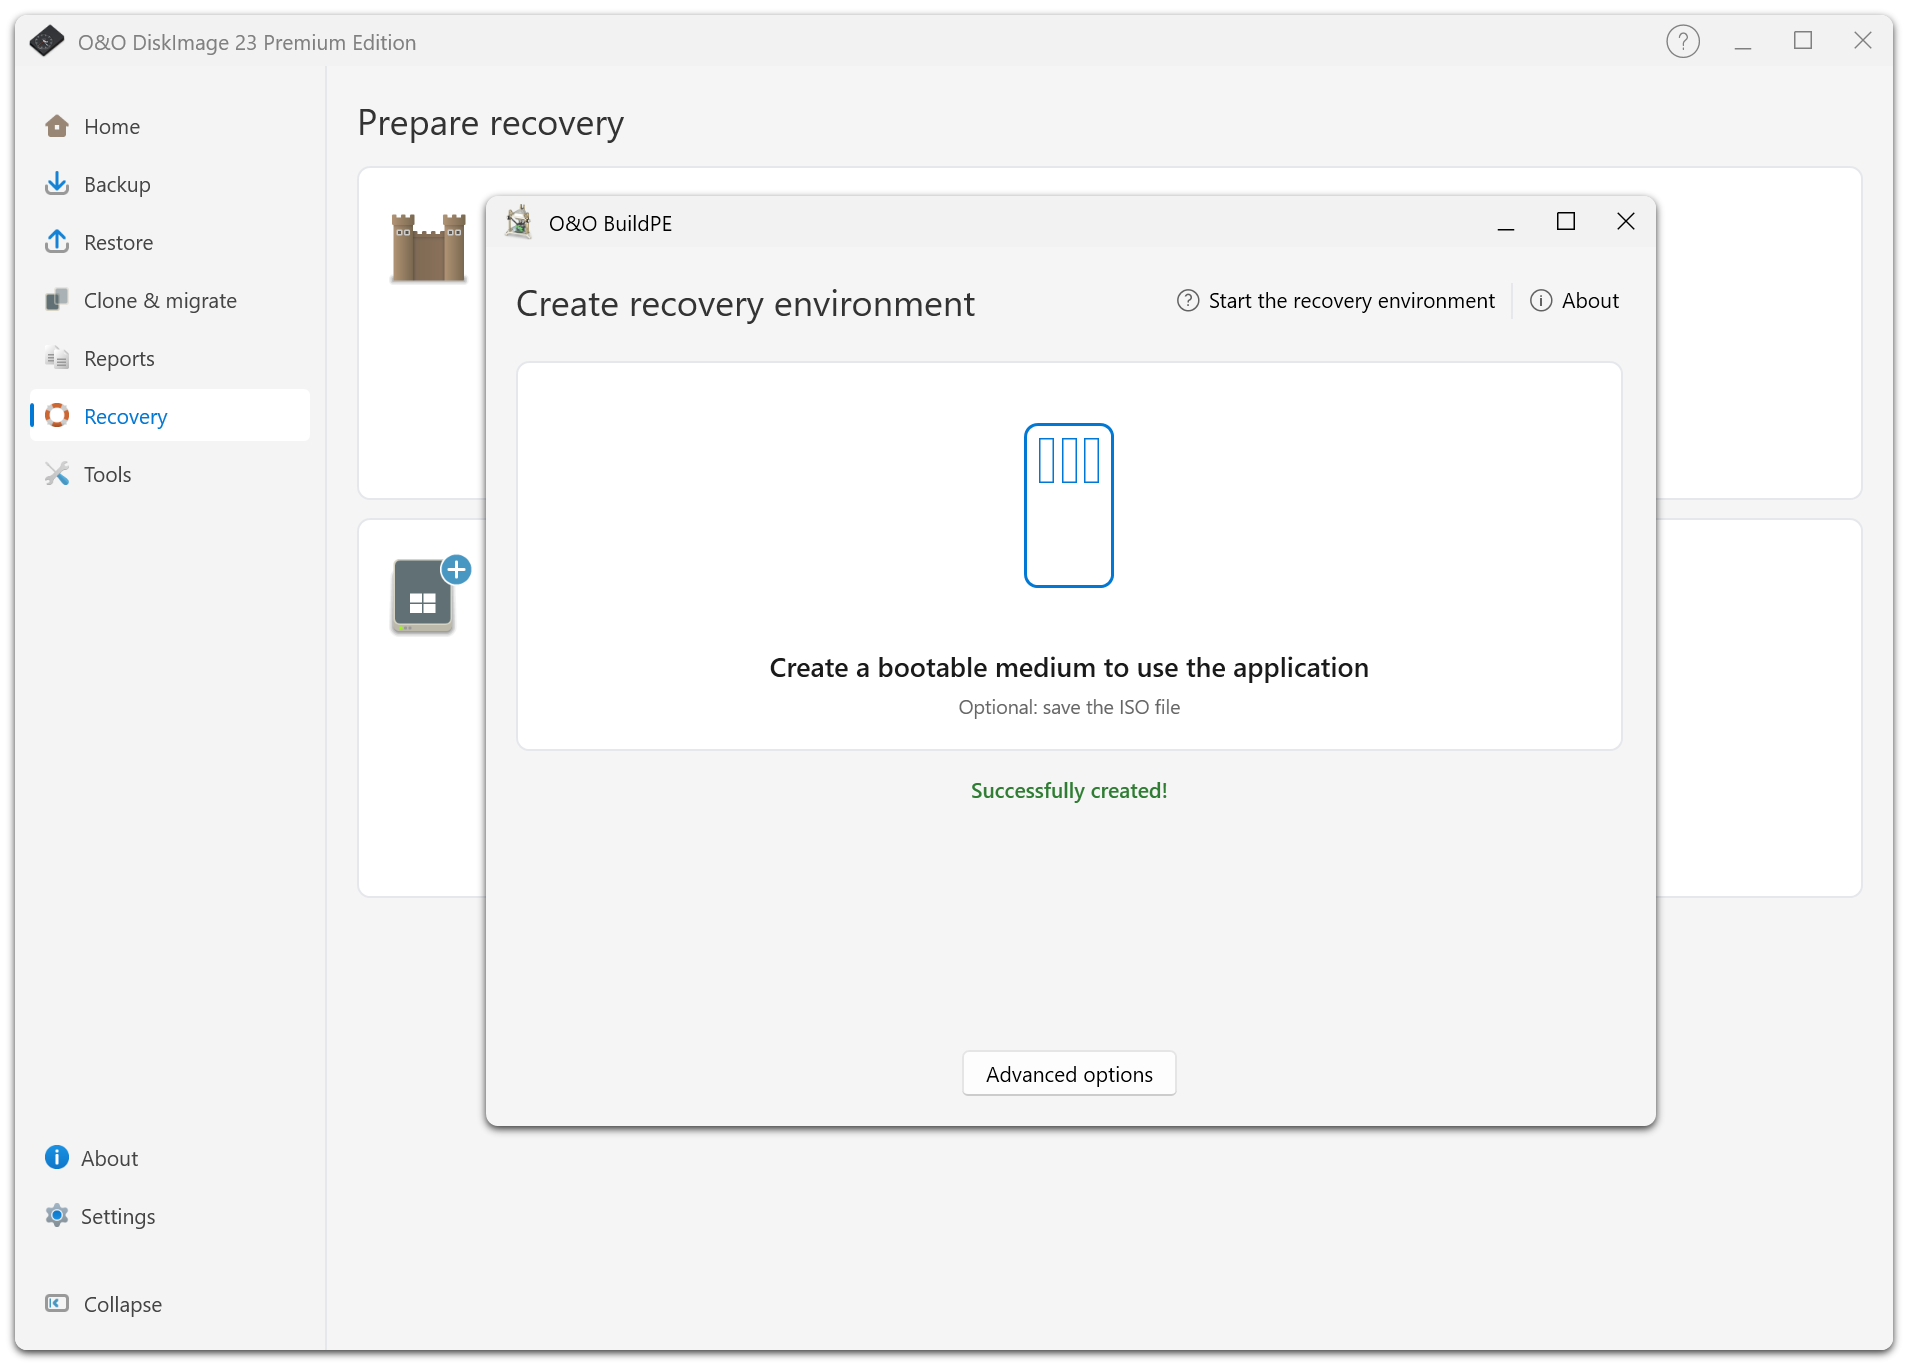Minimize the O&O DiskImage window
This screenshot has height=1365, width=1908.
(x=1743, y=42)
